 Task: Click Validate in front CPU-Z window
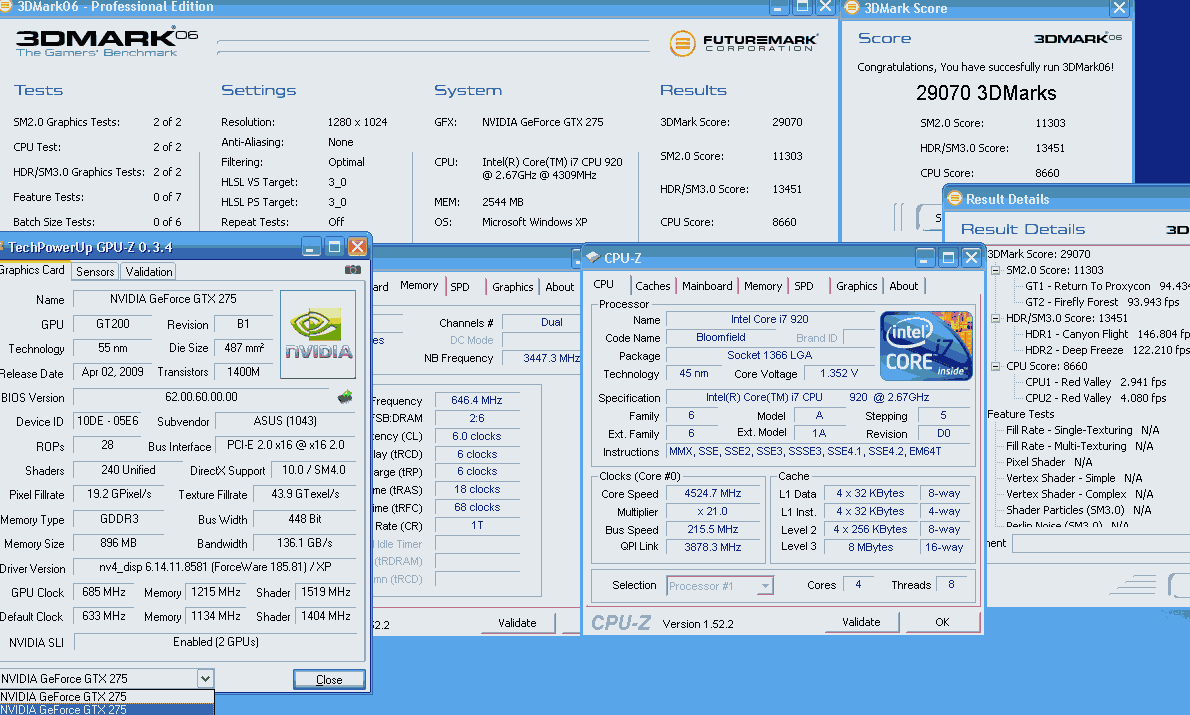pos(861,622)
